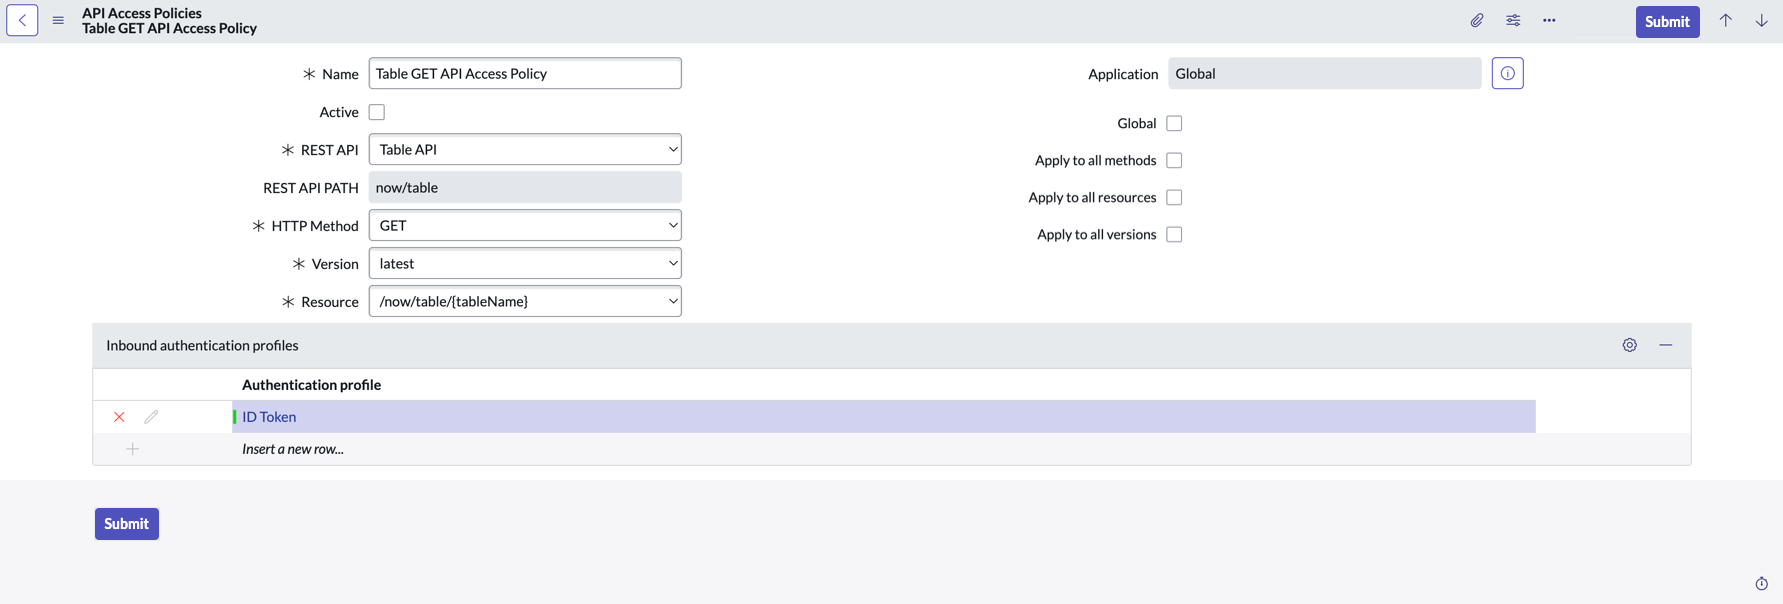
Task: Click the REST API PATH field
Action: 525,187
